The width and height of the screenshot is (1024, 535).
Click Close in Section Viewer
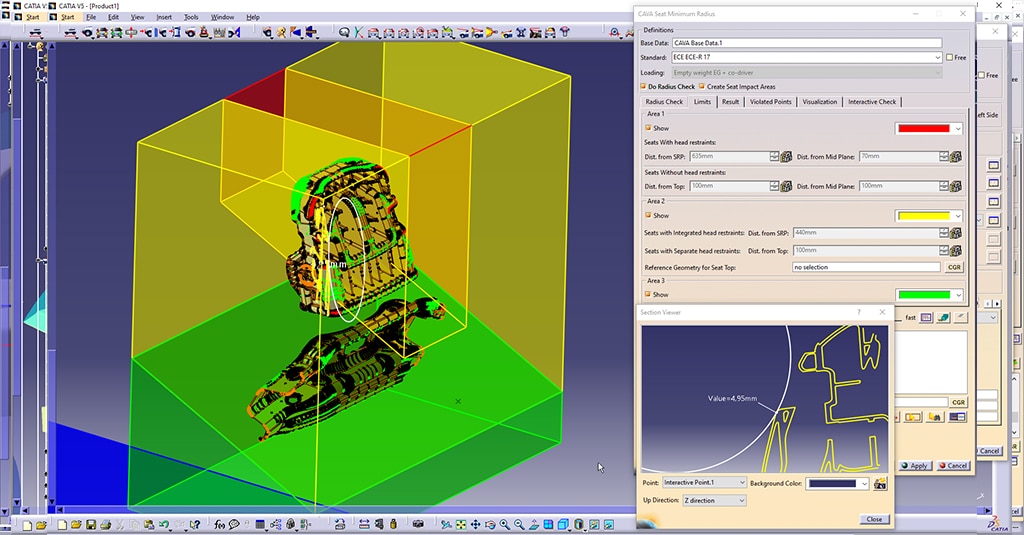click(874, 519)
